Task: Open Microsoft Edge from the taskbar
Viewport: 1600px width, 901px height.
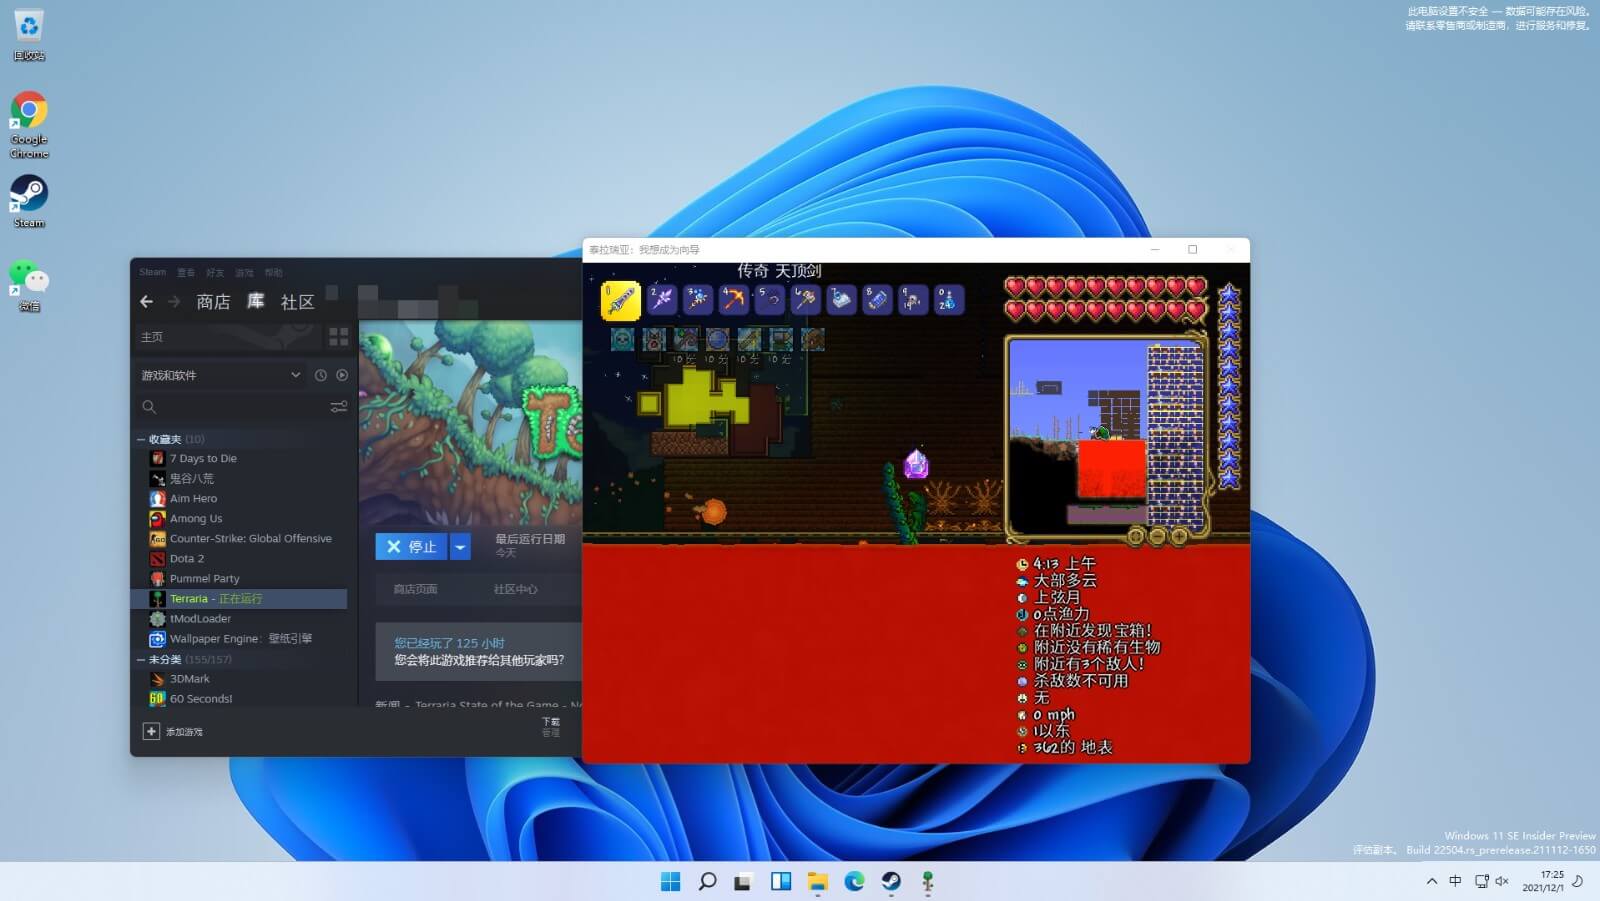Action: click(x=854, y=882)
